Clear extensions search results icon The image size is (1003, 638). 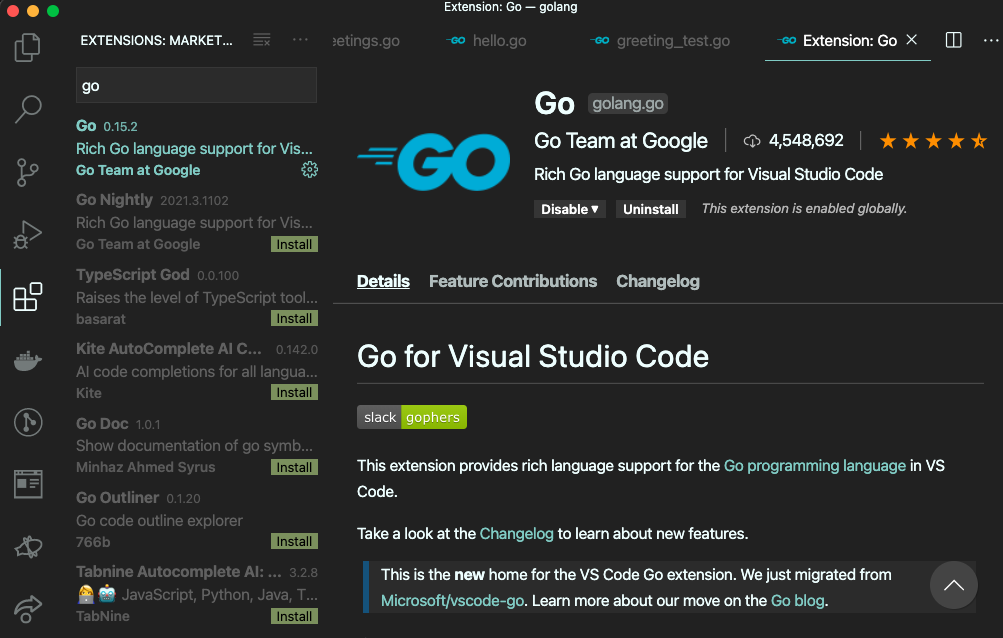click(x=262, y=40)
